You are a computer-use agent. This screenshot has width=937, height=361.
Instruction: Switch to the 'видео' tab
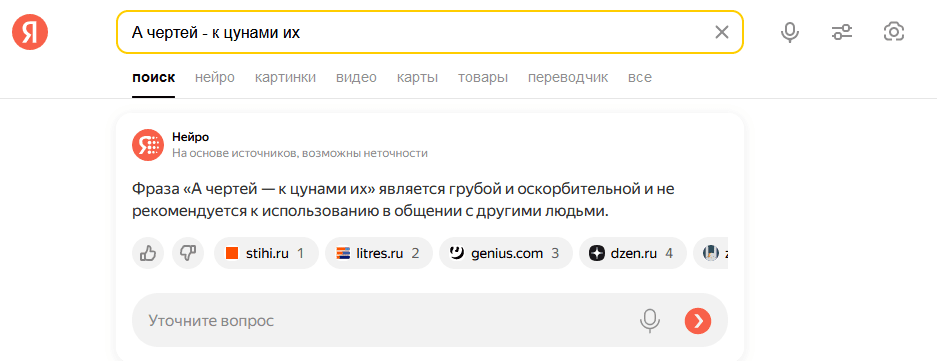[x=356, y=78]
